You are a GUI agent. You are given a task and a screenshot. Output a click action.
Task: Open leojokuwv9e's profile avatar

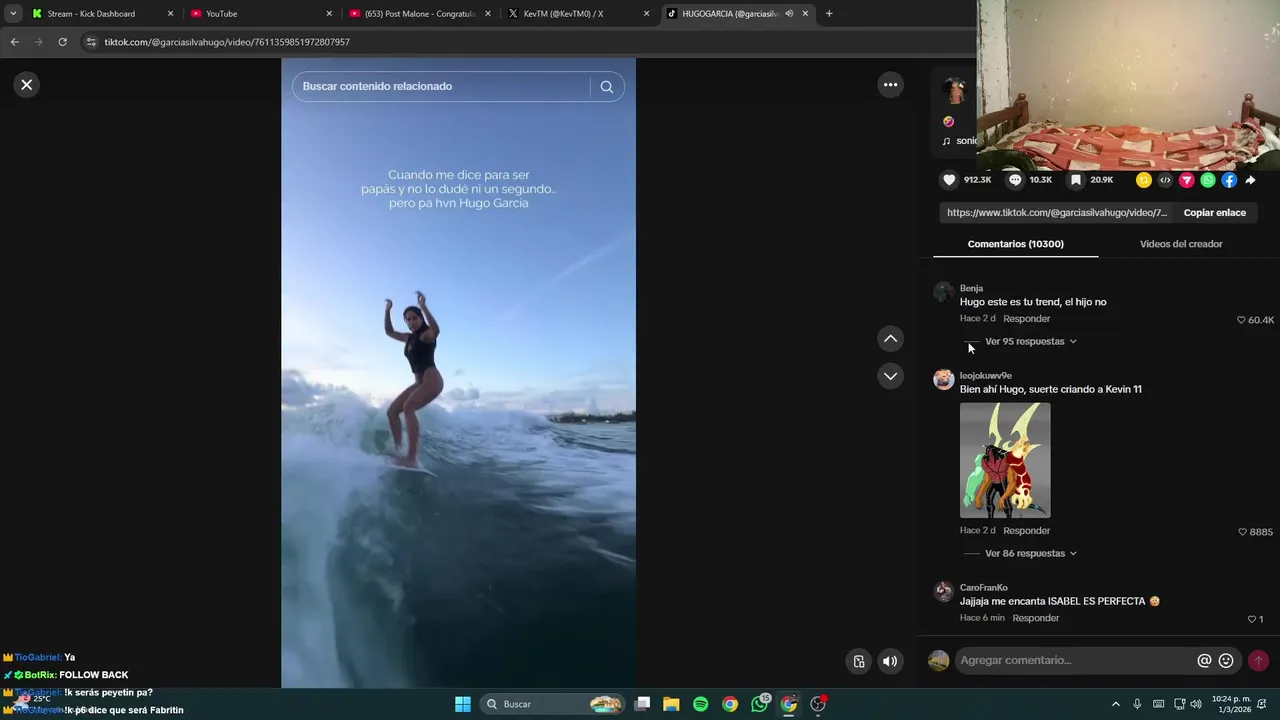[943, 379]
